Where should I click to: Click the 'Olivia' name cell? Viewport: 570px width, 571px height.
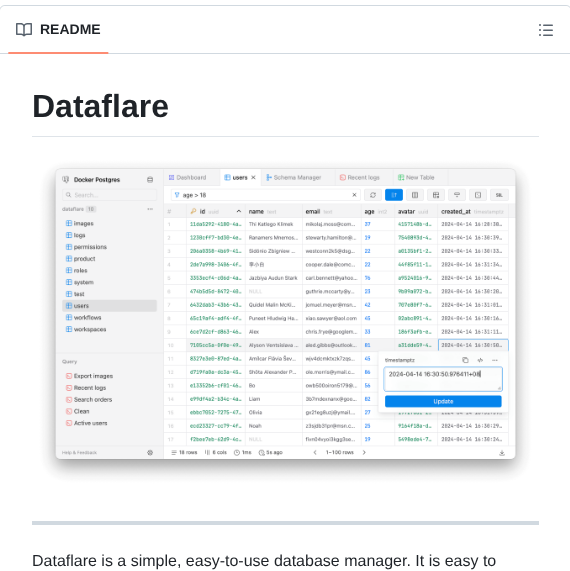coord(274,413)
